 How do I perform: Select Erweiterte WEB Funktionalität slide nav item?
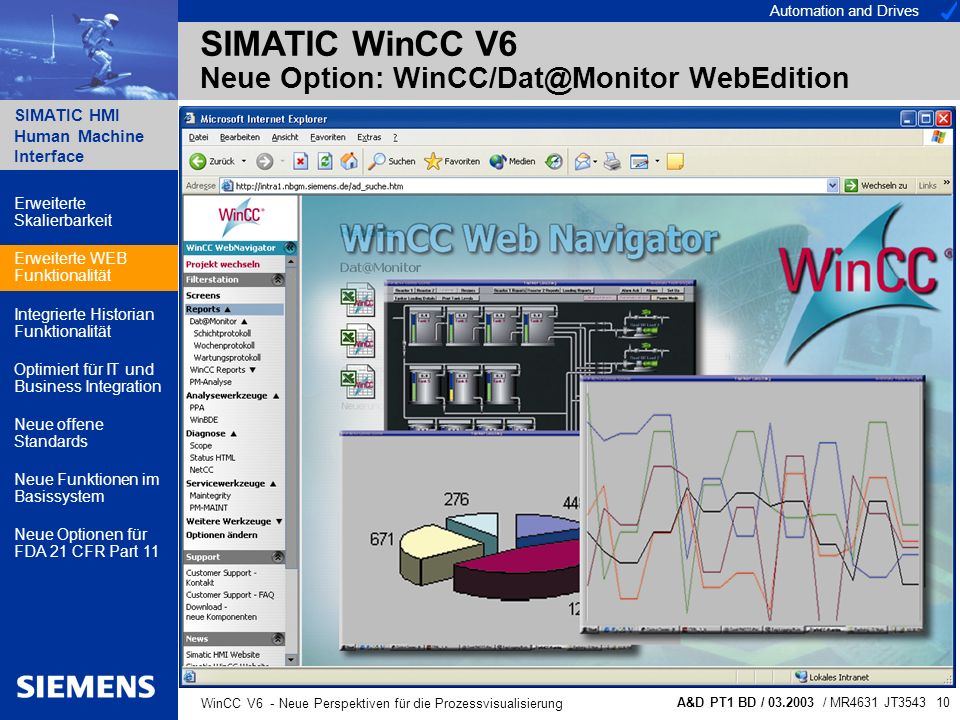[89, 267]
